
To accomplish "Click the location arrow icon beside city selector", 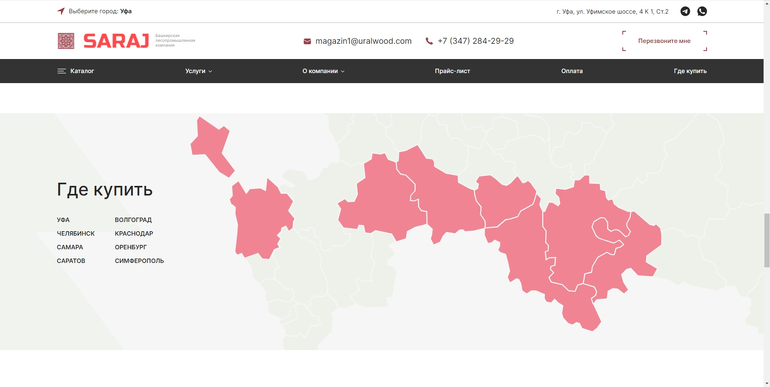I will [61, 11].
